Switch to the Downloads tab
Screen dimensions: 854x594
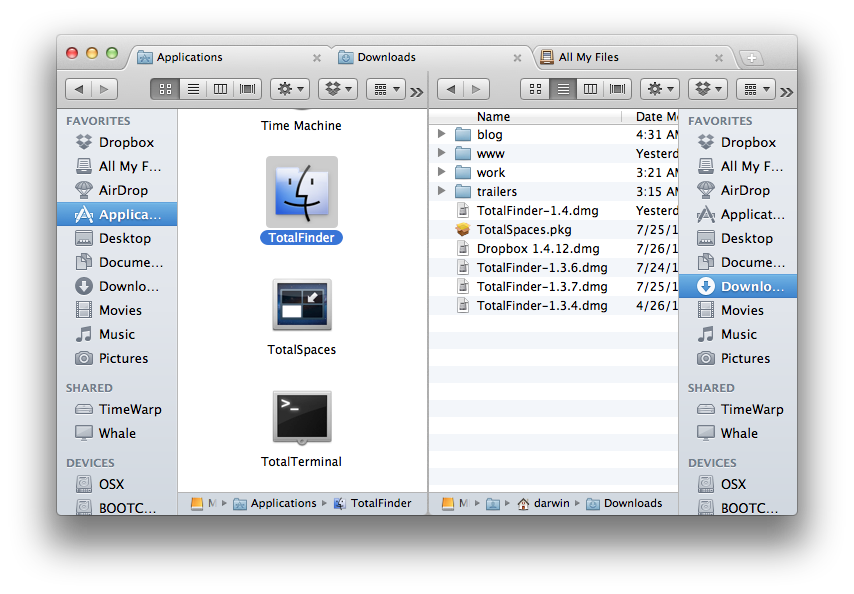click(430, 57)
